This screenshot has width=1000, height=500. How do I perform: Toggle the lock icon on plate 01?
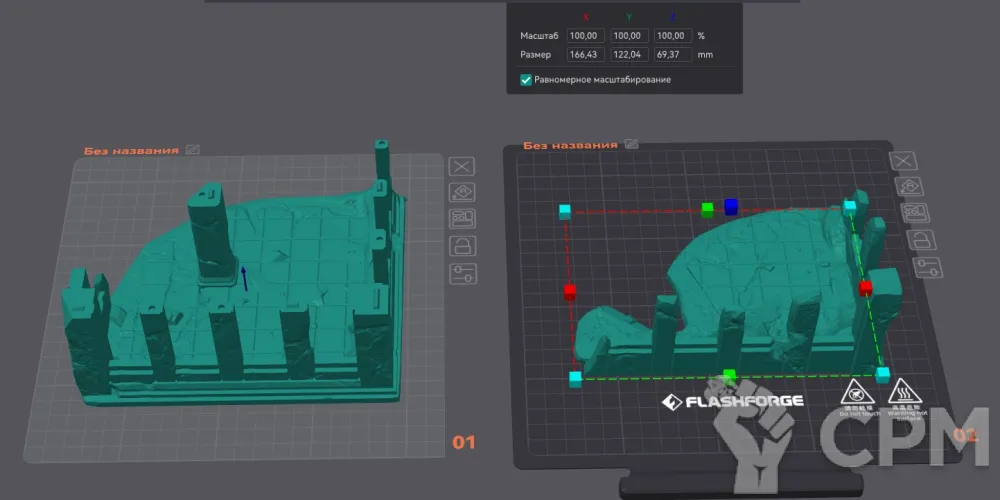(461, 246)
